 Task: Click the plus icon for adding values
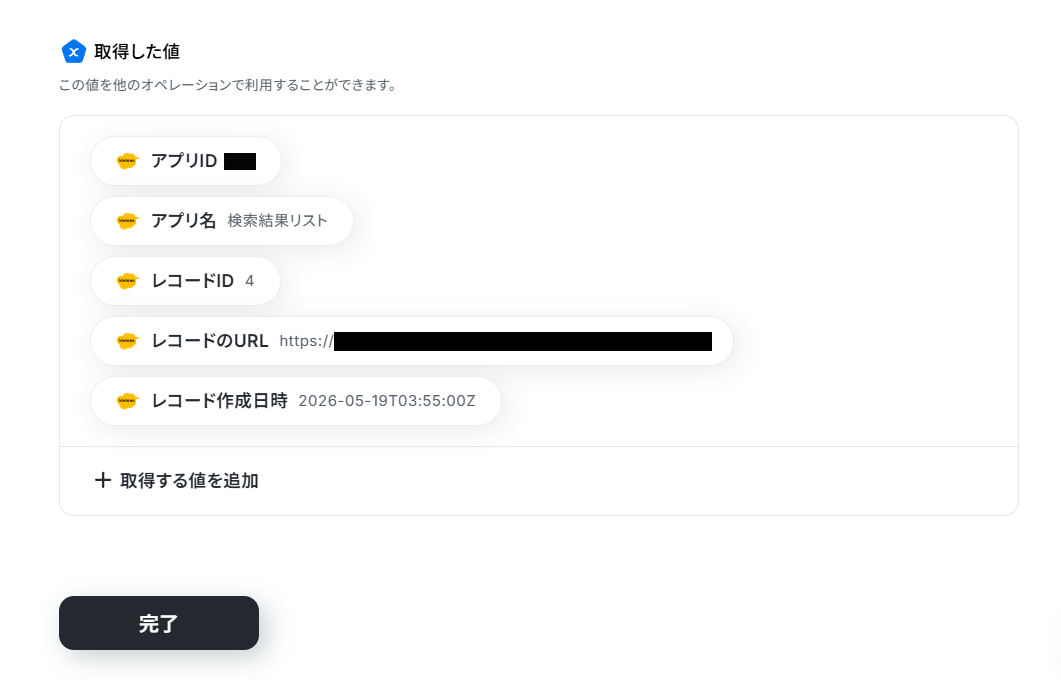103,480
